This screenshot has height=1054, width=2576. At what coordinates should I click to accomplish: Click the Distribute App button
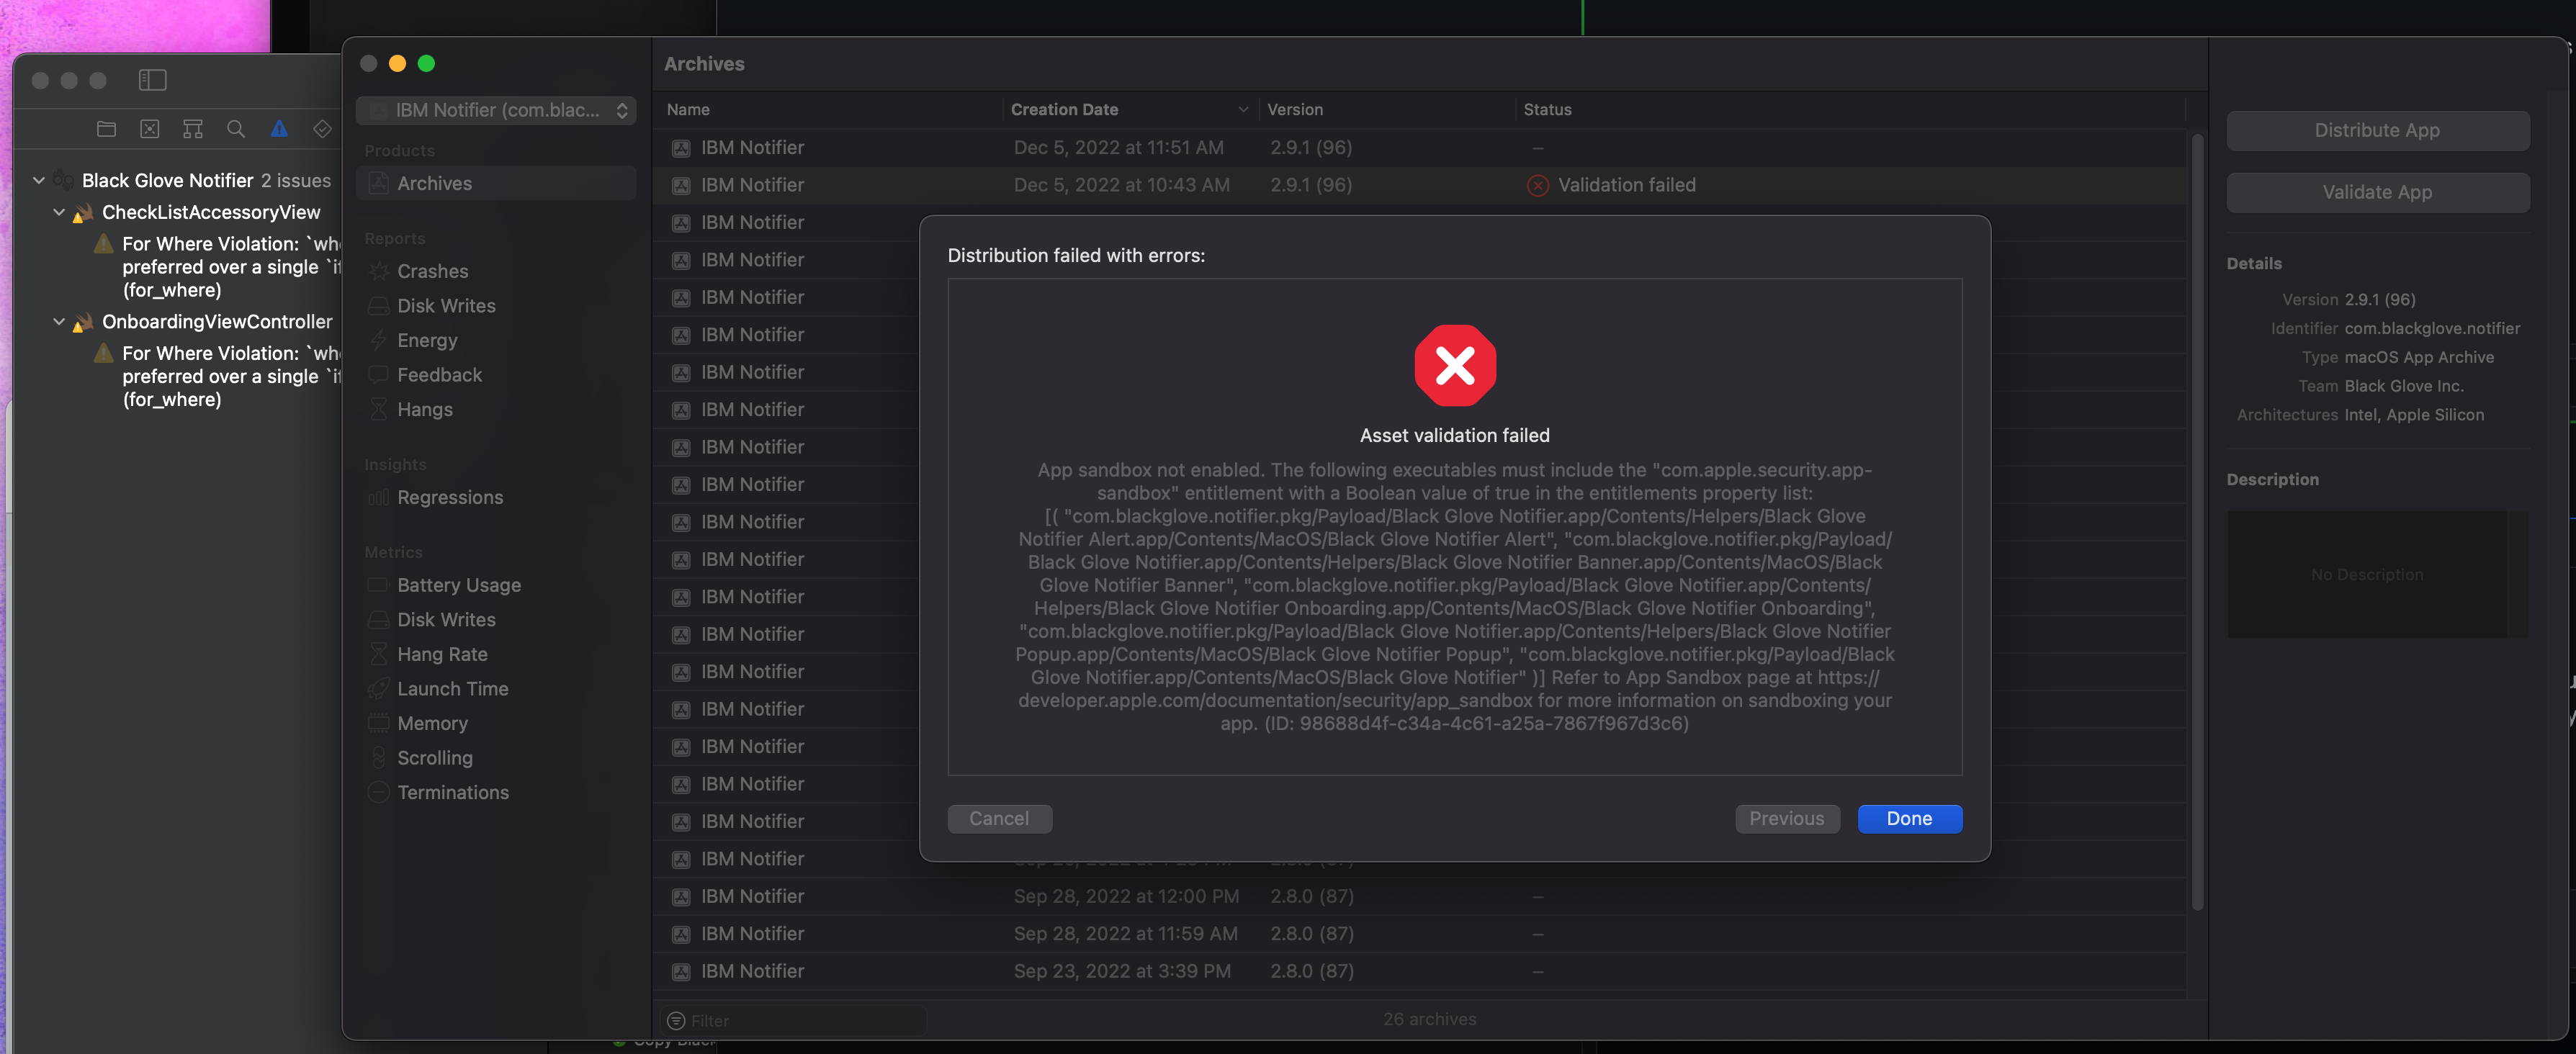click(2377, 130)
